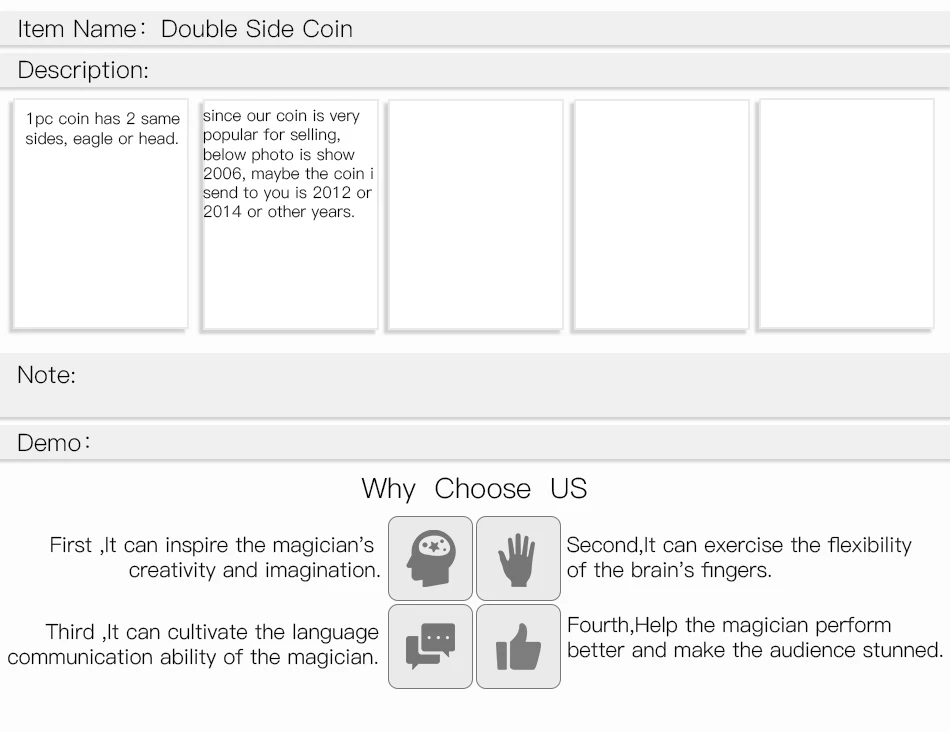950x732 pixels.
Task: Click the creative brain head icon
Action: 430,558
